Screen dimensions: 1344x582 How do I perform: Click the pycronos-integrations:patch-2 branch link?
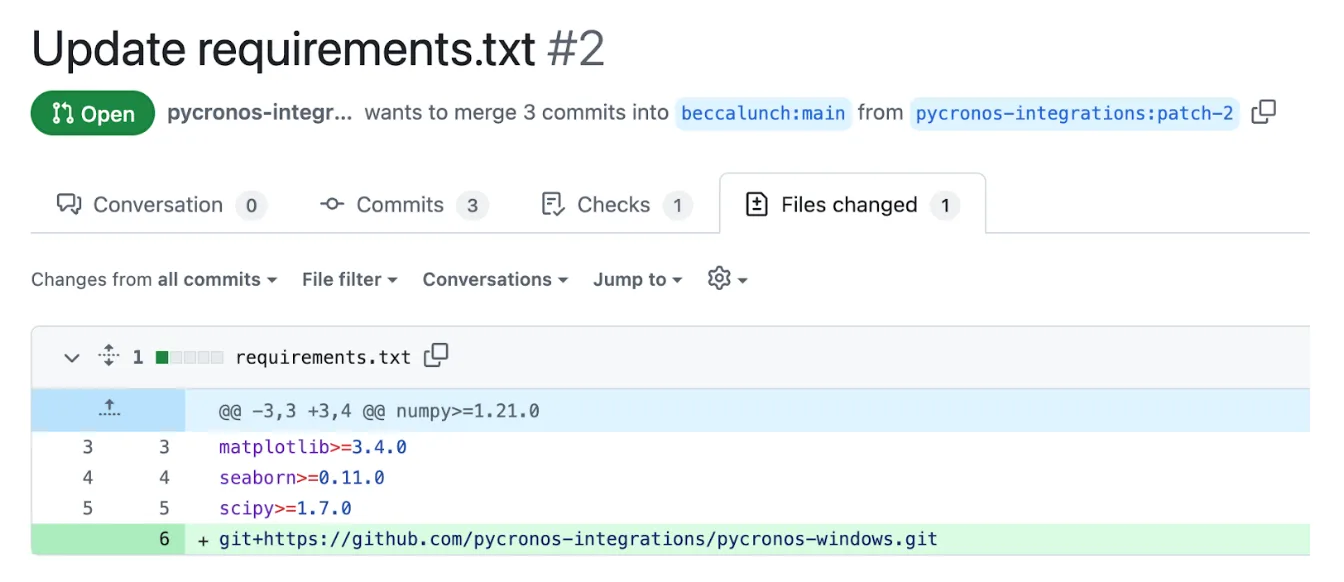1074,113
